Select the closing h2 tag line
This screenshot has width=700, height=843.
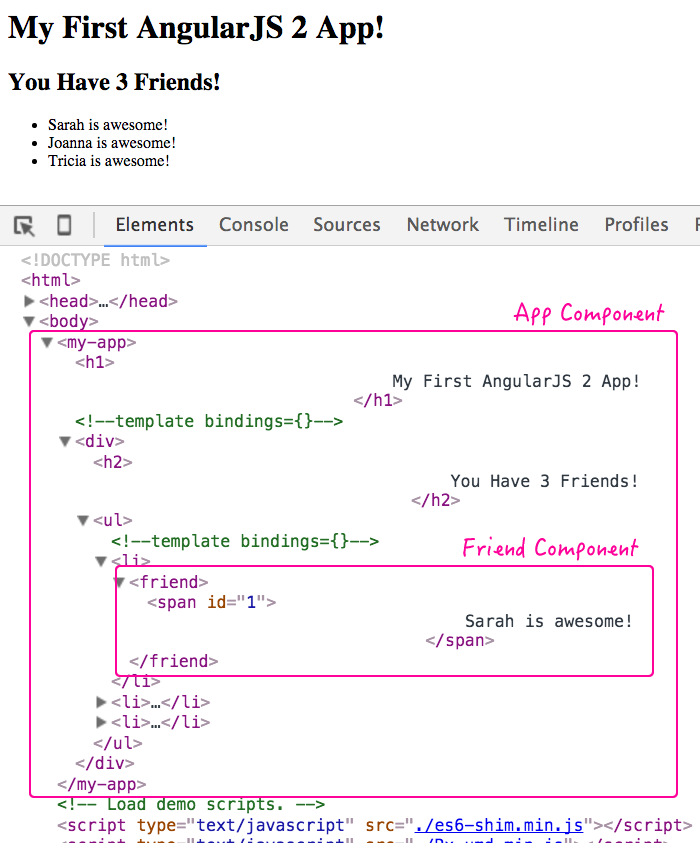pyautogui.click(x=436, y=501)
